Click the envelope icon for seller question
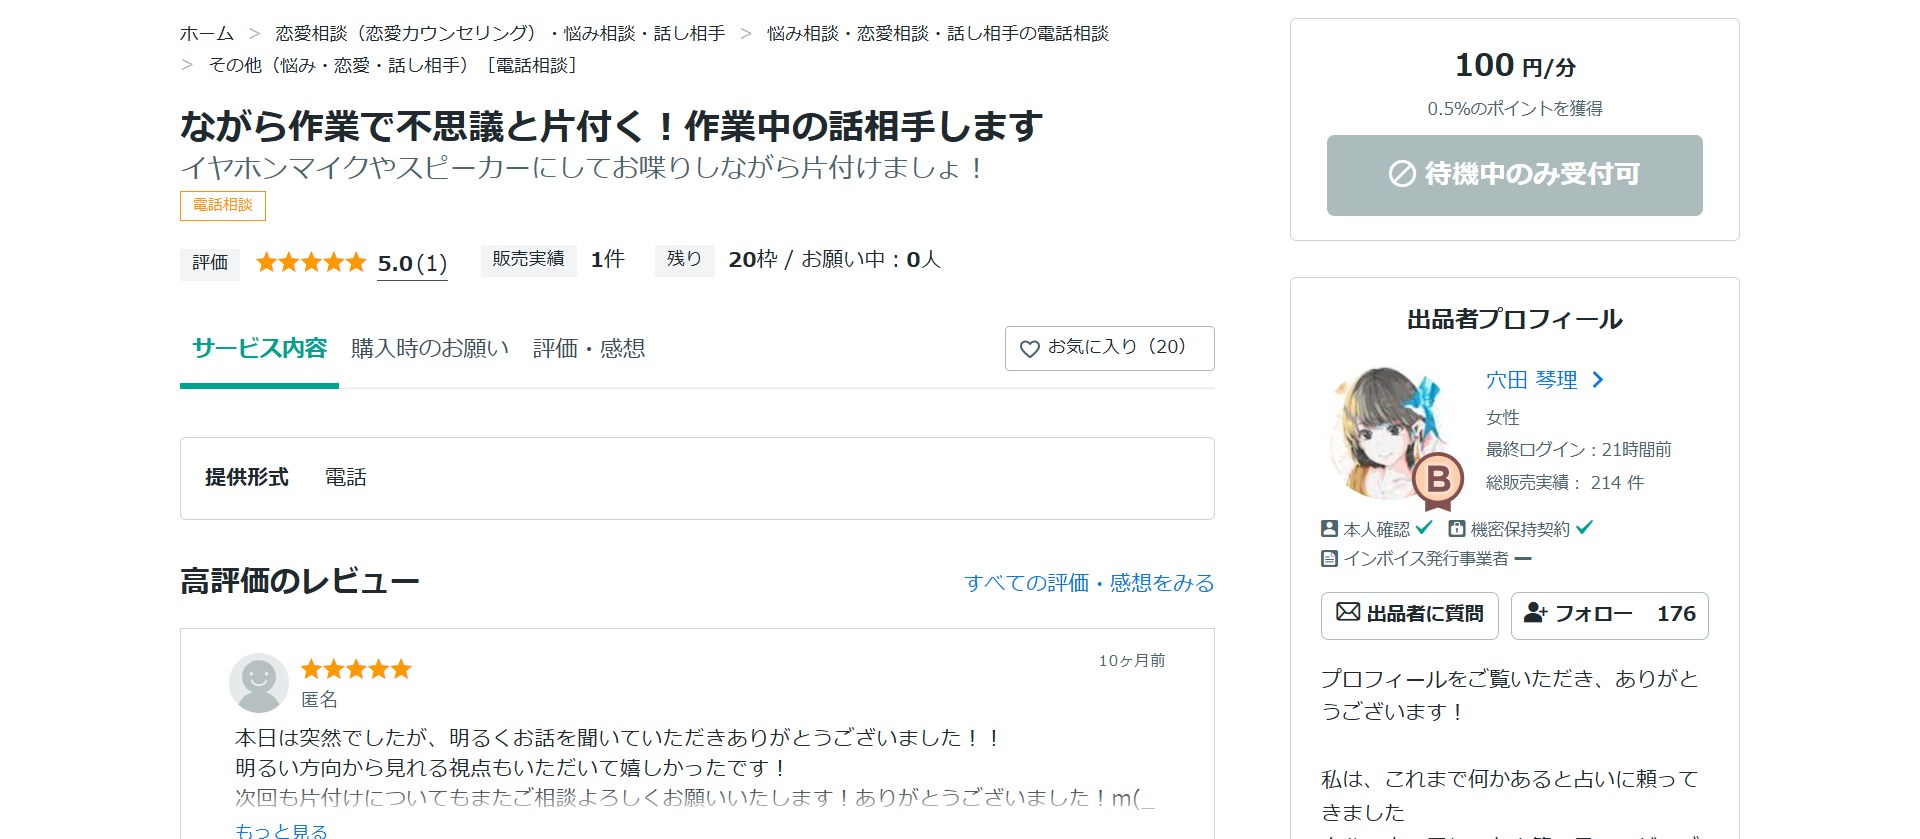The width and height of the screenshot is (1920, 839). pyautogui.click(x=1348, y=612)
